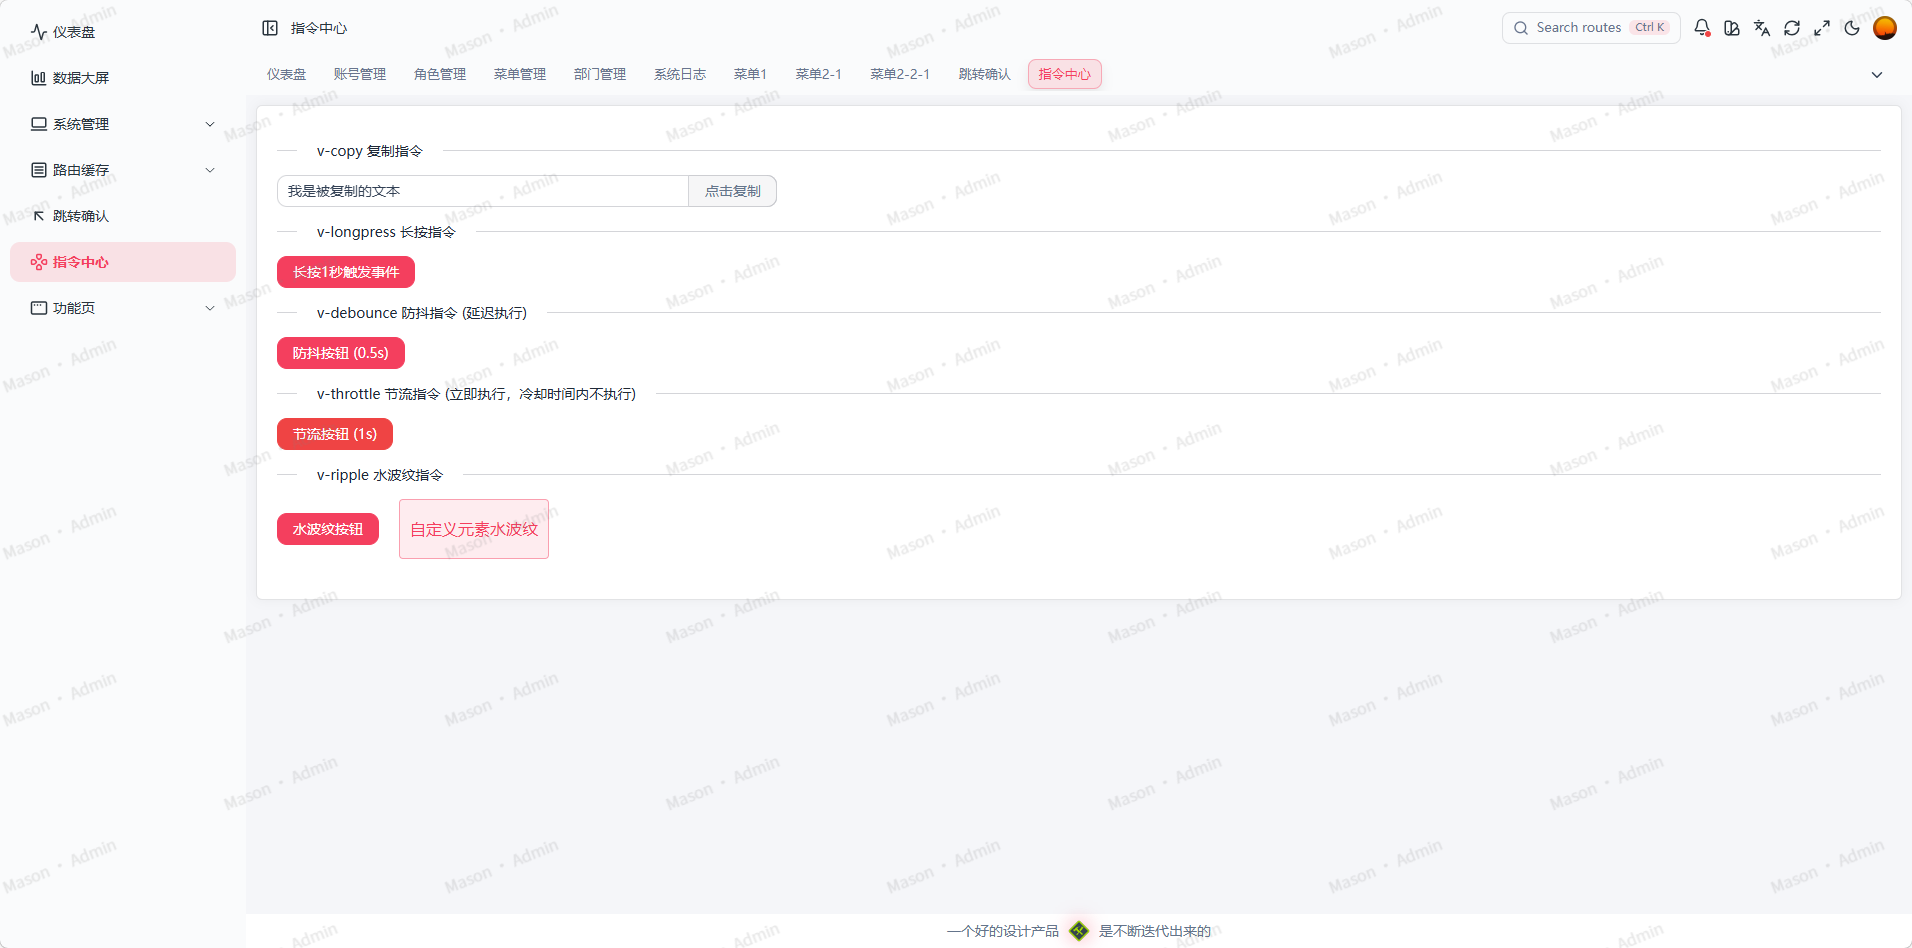1912x948 pixels.
Task: Enter fullscreen with the expand icon
Action: [x=1822, y=27]
